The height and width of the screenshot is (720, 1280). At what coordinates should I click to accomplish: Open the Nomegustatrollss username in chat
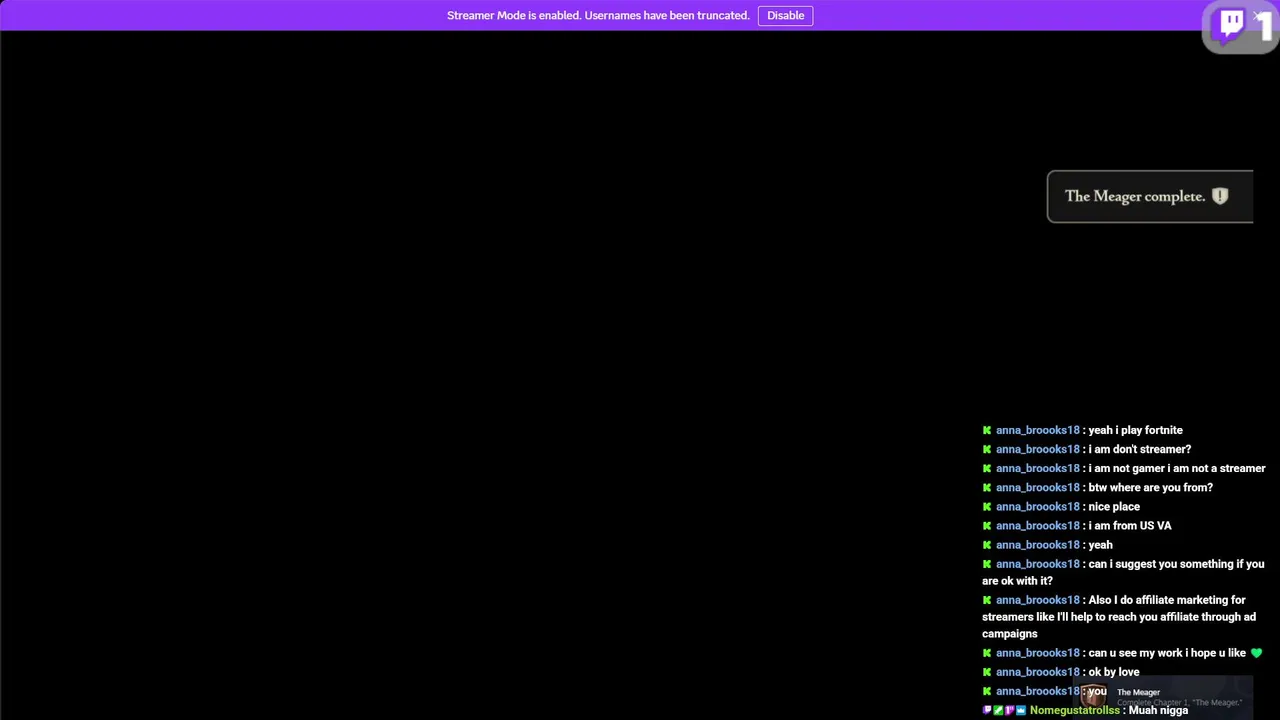pyautogui.click(x=1075, y=710)
